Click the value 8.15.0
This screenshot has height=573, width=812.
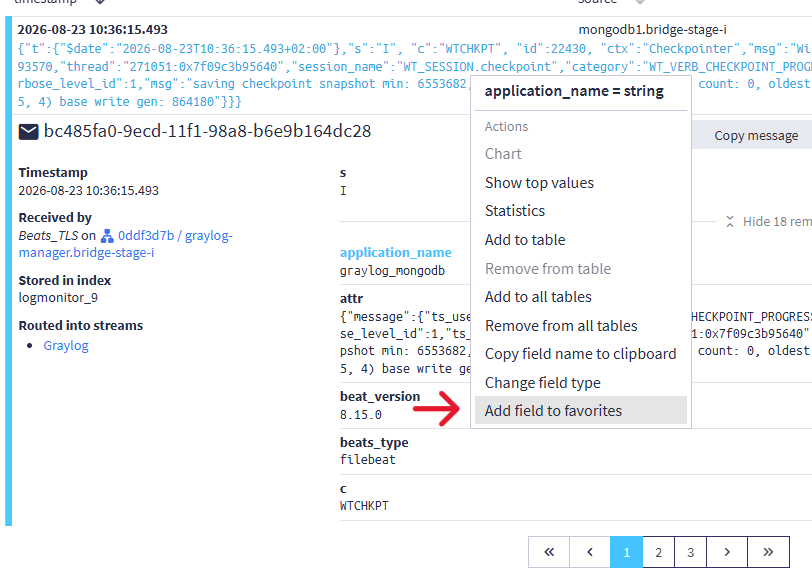coord(360,415)
